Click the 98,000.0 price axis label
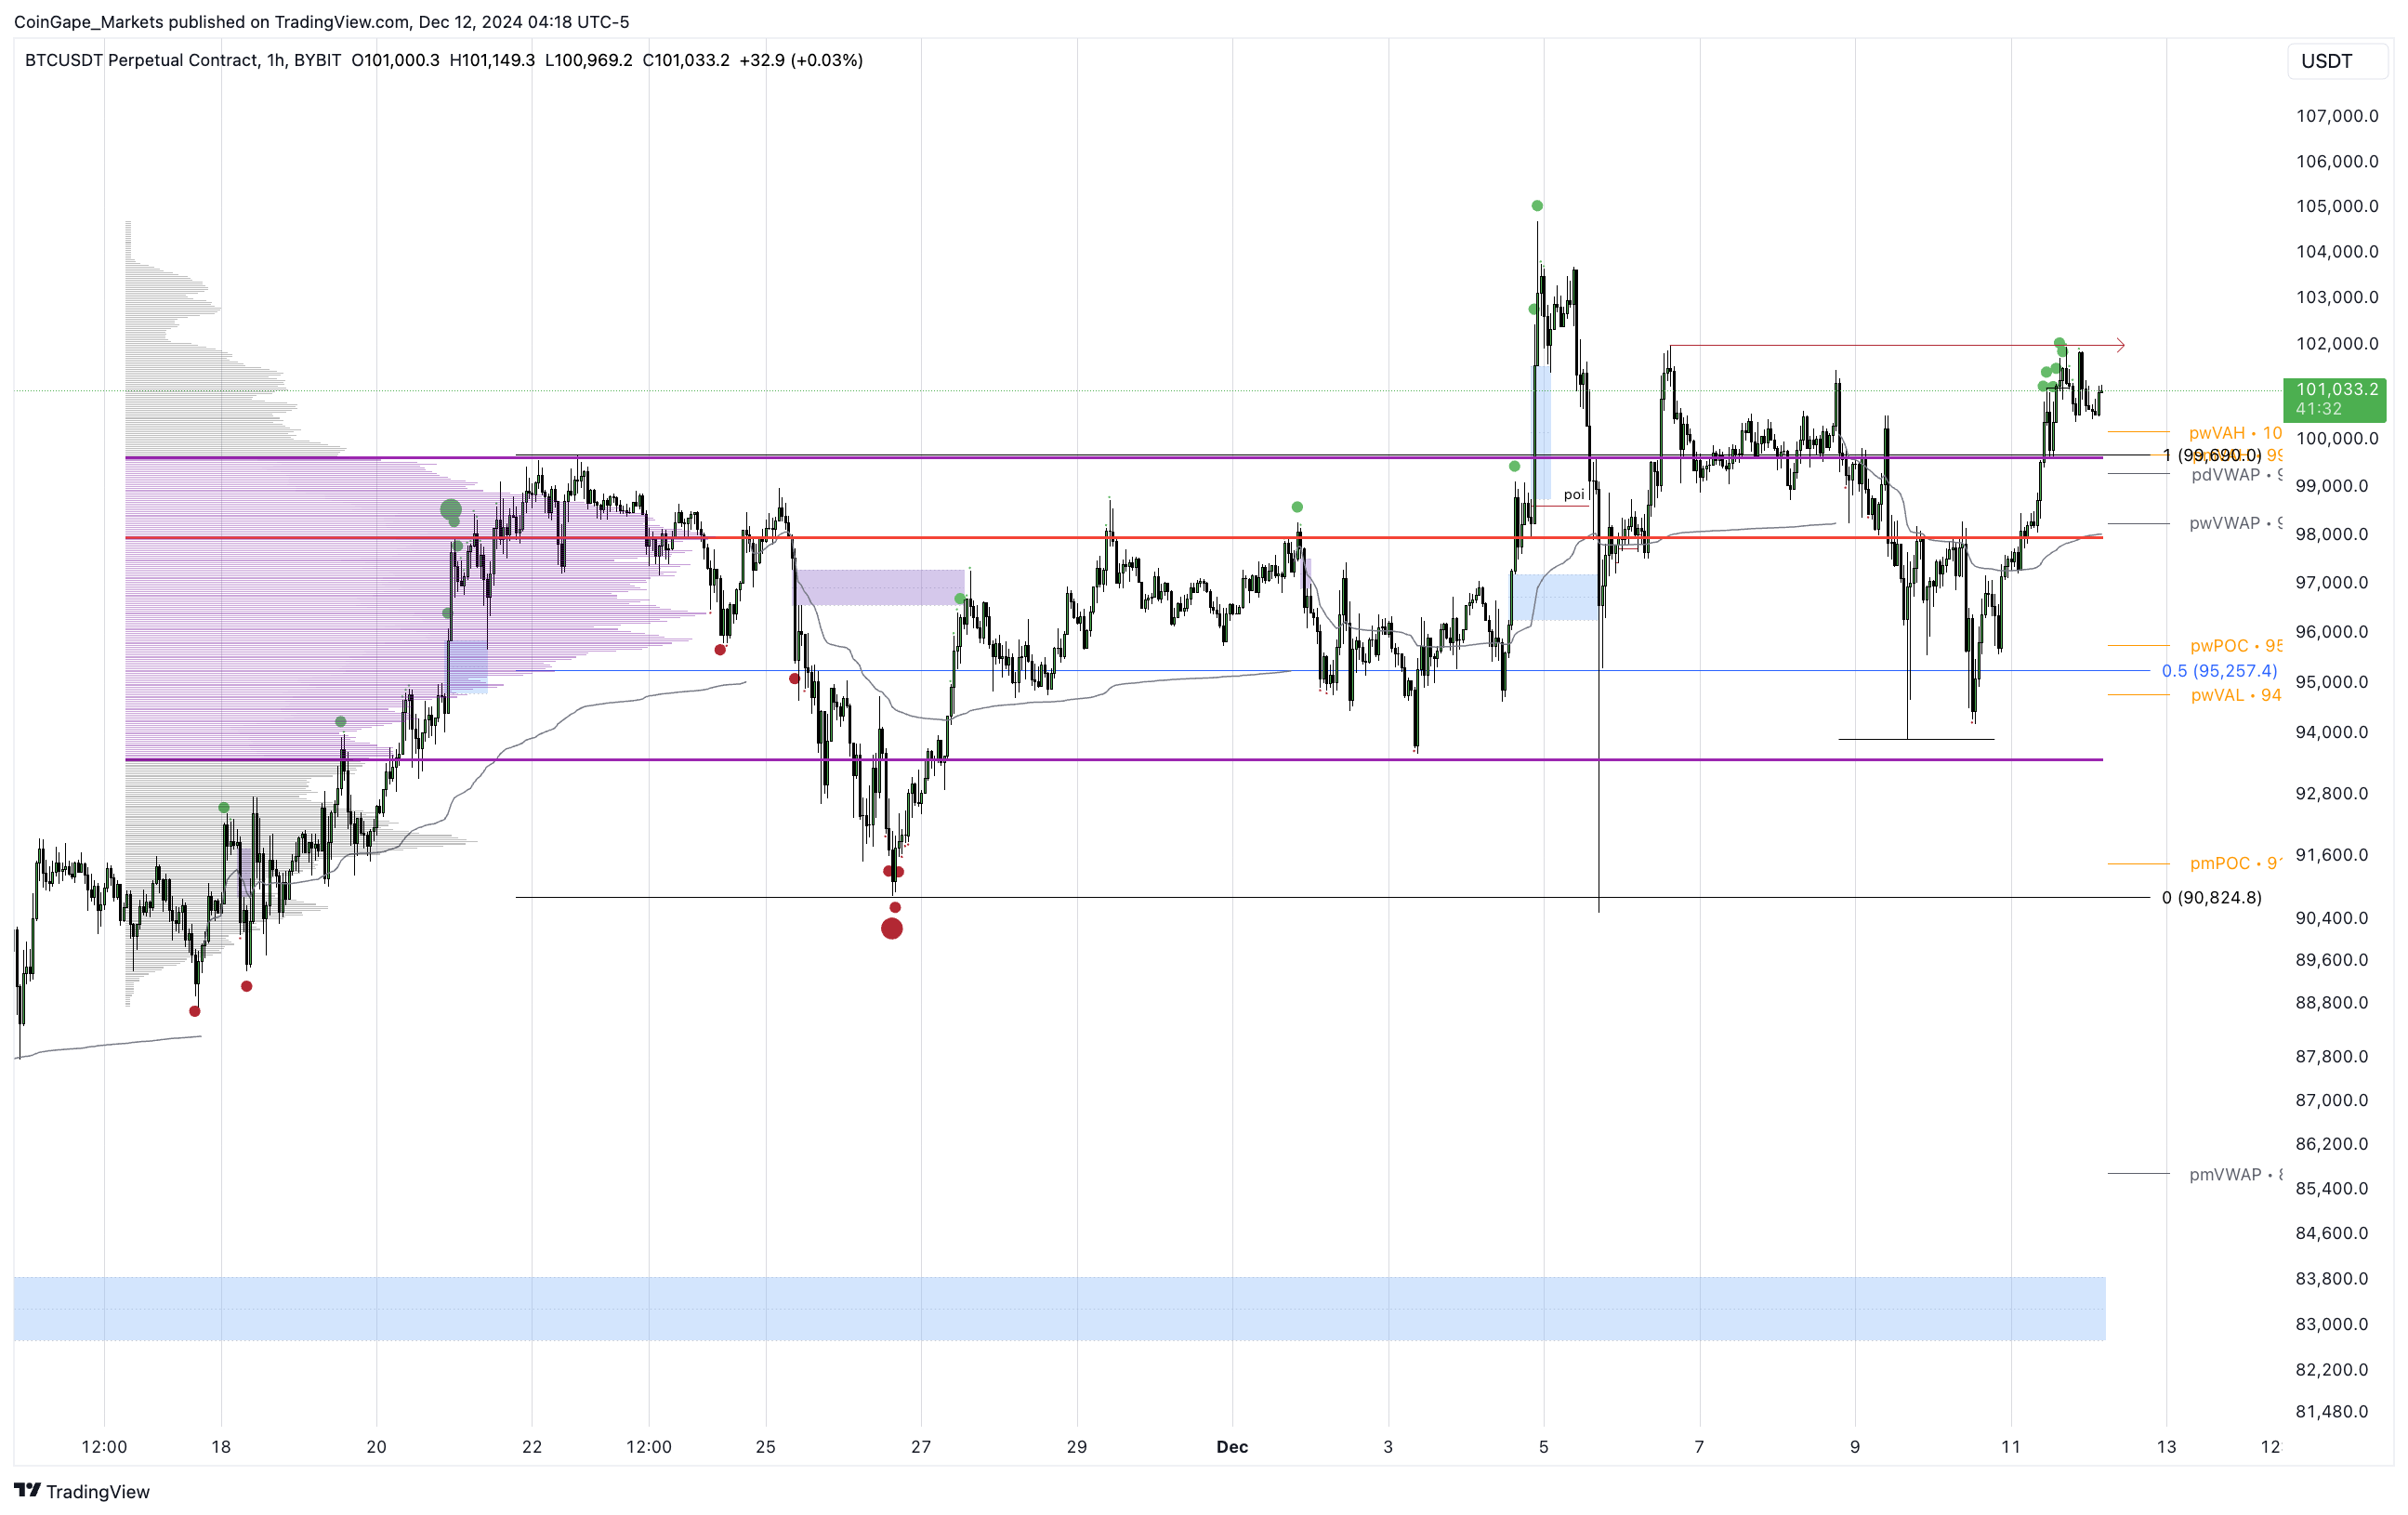This screenshot has width=2408, height=1515. pyautogui.click(x=2332, y=534)
